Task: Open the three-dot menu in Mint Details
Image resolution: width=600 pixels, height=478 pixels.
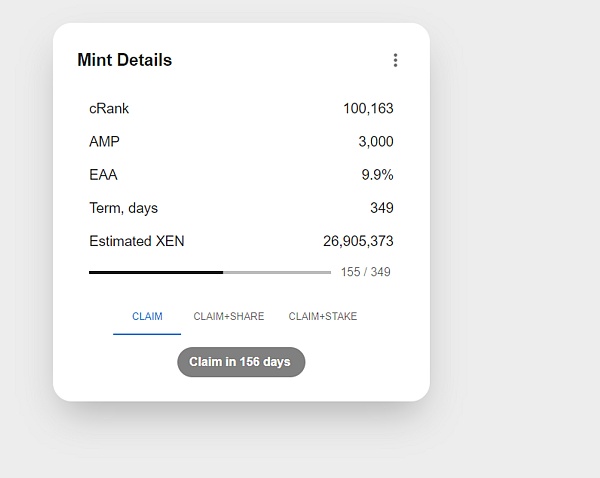Action: click(395, 60)
